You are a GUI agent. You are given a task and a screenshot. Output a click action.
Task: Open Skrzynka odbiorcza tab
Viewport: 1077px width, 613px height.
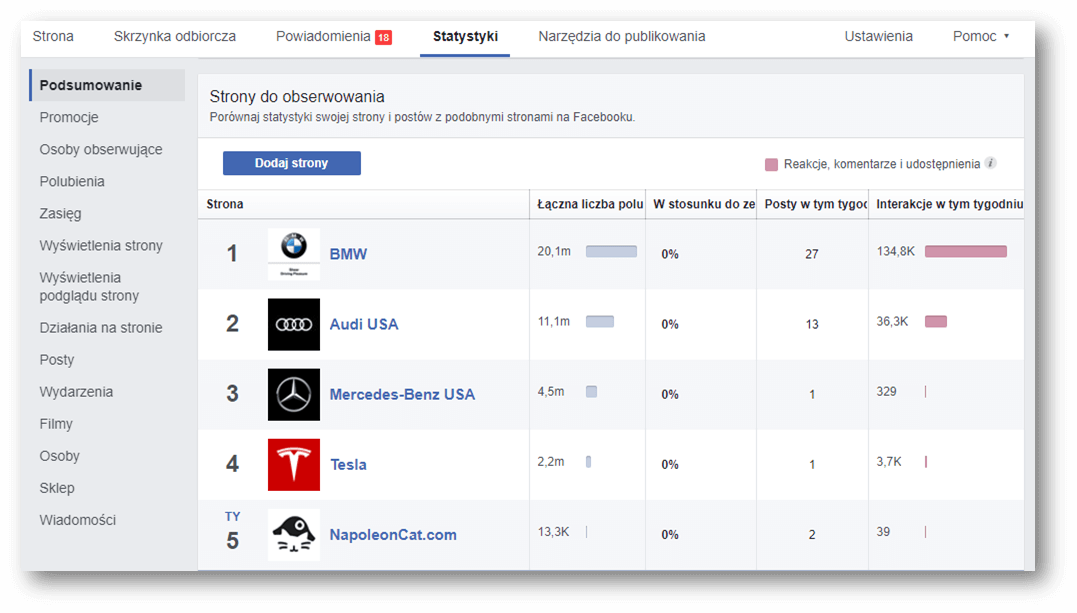pos(174,36)
